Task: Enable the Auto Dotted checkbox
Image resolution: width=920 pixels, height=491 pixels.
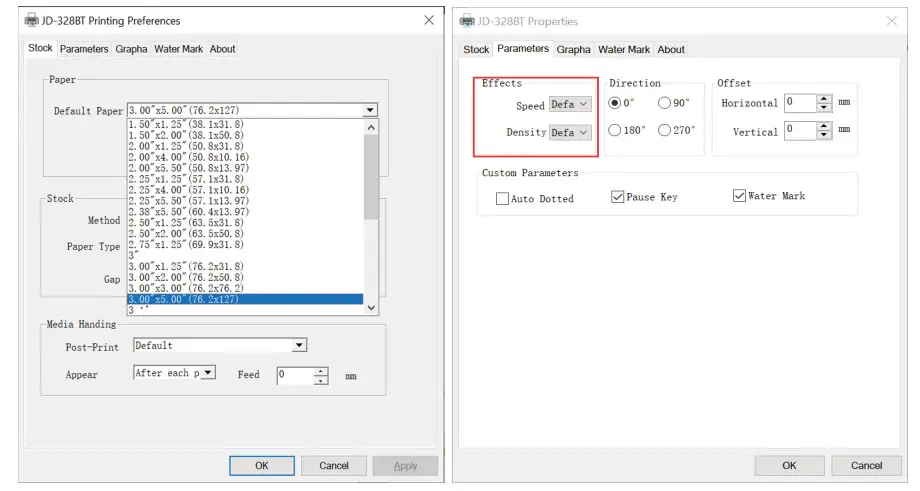Action: [502, 198]
